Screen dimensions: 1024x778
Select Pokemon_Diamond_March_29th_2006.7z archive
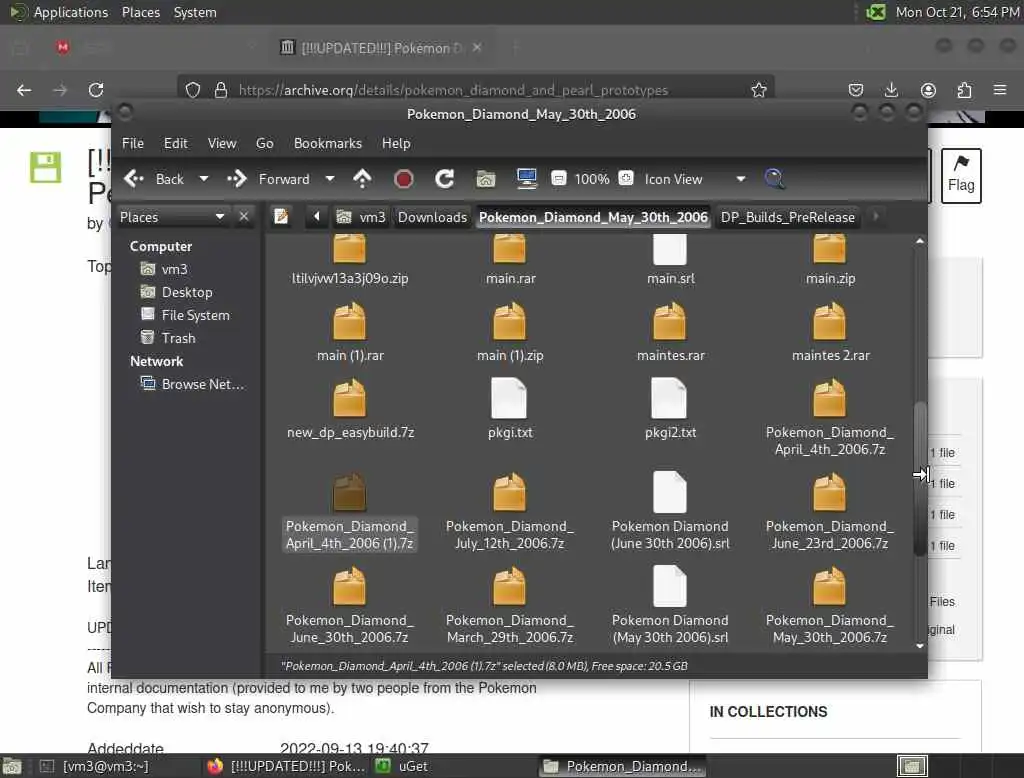pos(510,606)
